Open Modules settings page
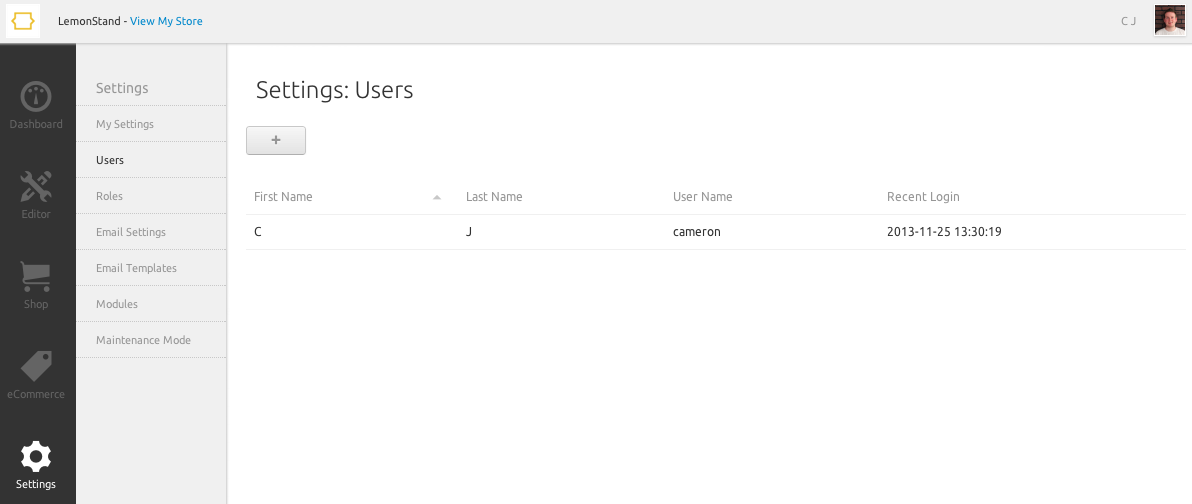The height and width of the screenshot is (504, 1192). click(x=151, y=304)
